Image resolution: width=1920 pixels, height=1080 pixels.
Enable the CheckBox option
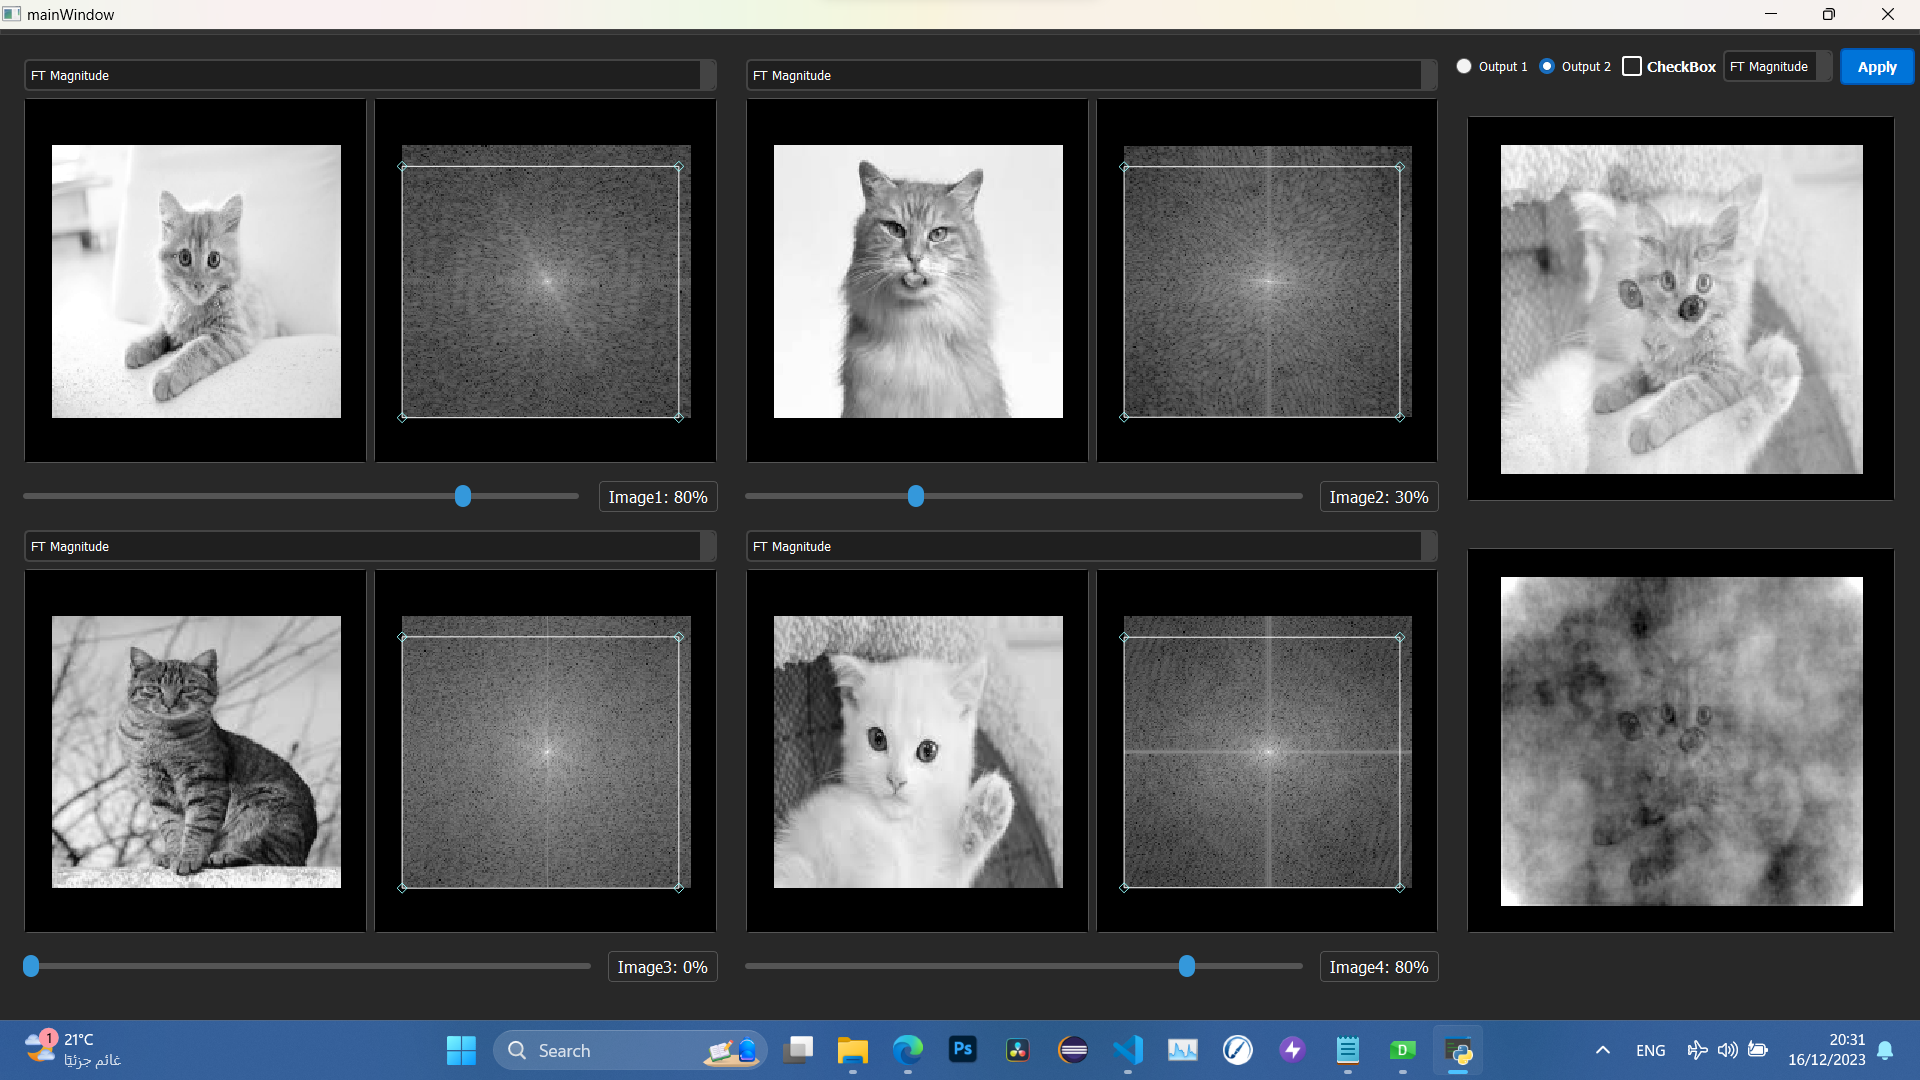pos(1632,66)
